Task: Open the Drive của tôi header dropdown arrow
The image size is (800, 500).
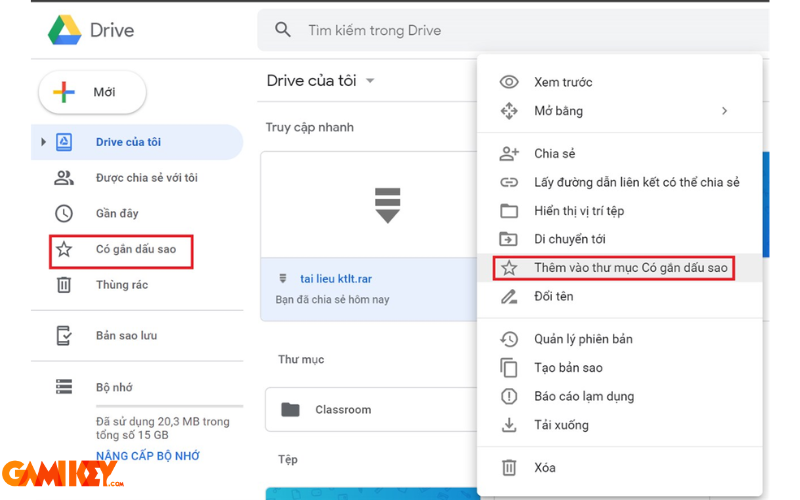Action: [x=370, y=81]
